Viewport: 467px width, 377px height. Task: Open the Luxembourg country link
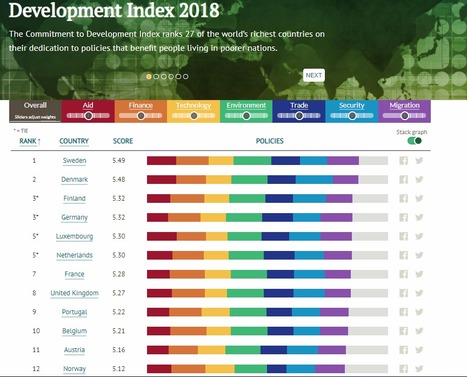[x=74, y=236]
